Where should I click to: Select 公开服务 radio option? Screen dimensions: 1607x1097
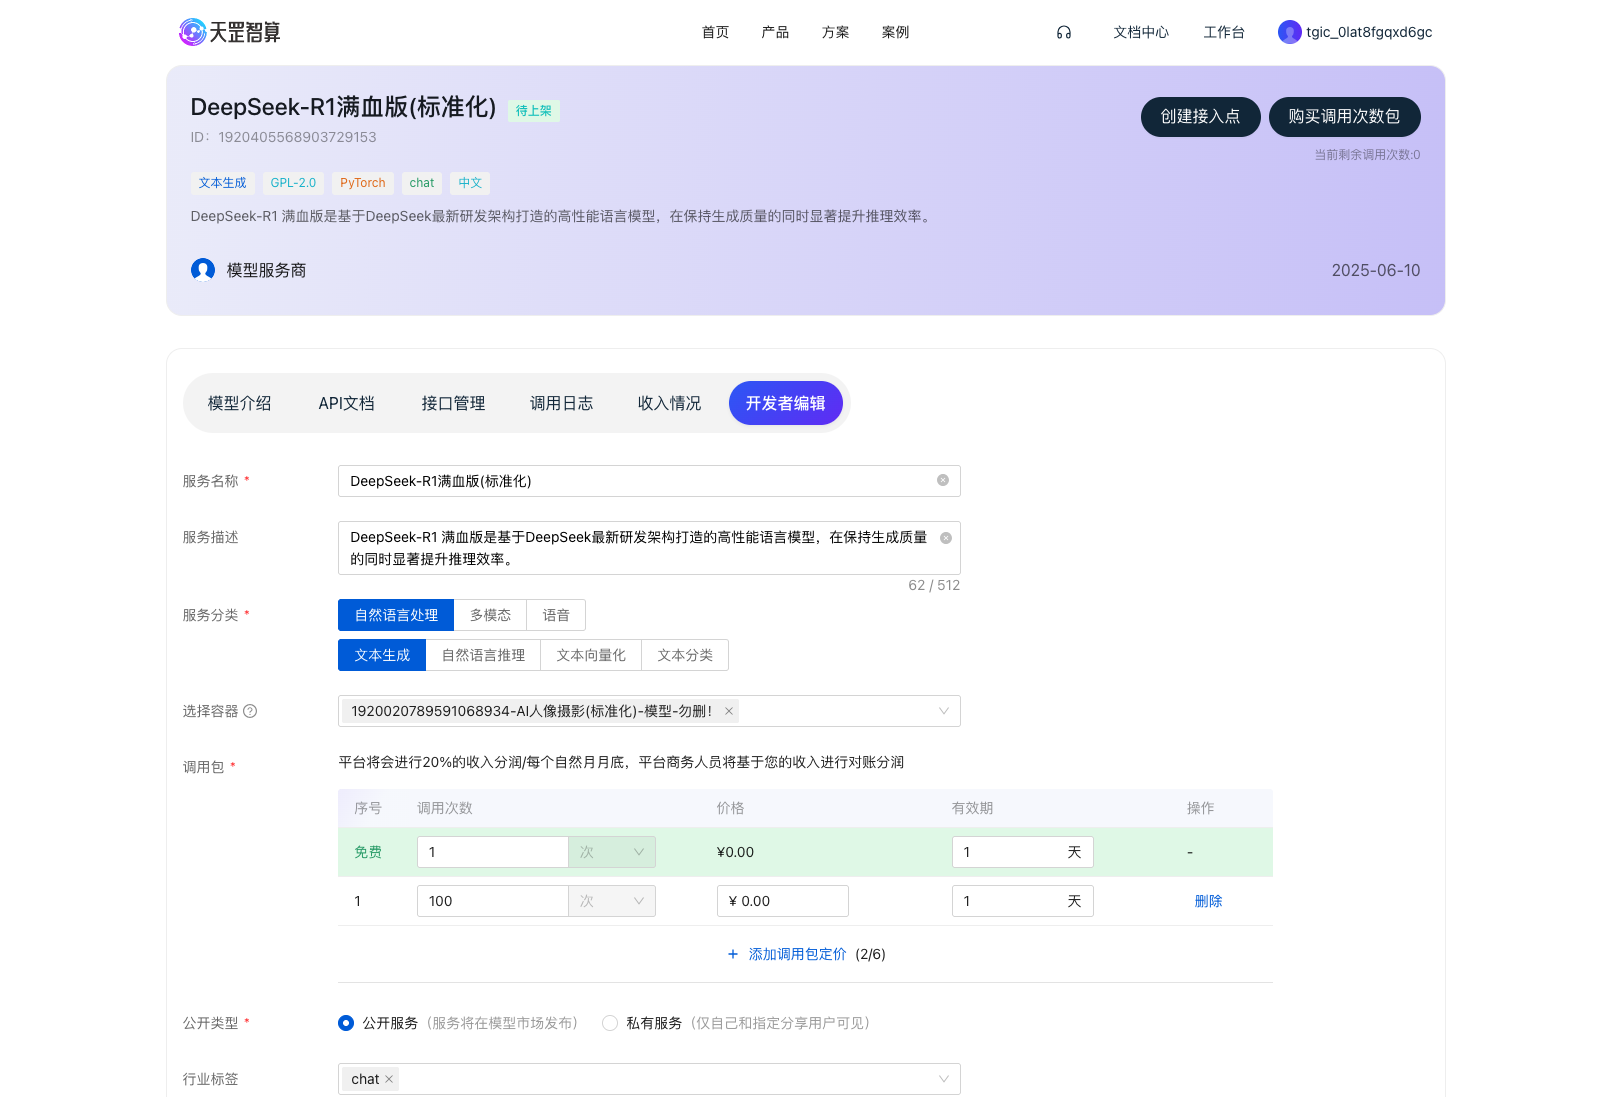[346, 1023]
